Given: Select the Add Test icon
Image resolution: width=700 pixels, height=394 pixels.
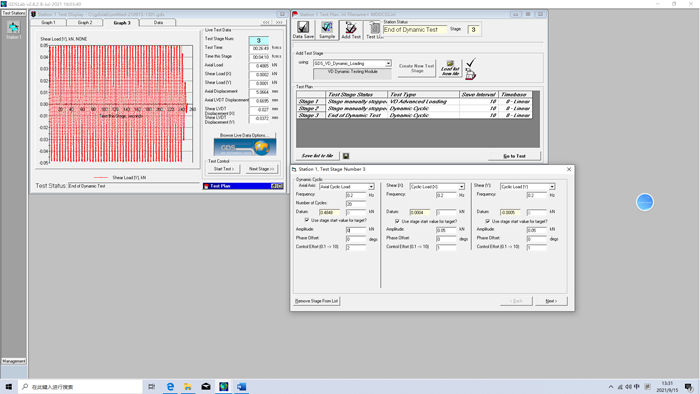Looking at the screenshot, I should click(351, 30).
